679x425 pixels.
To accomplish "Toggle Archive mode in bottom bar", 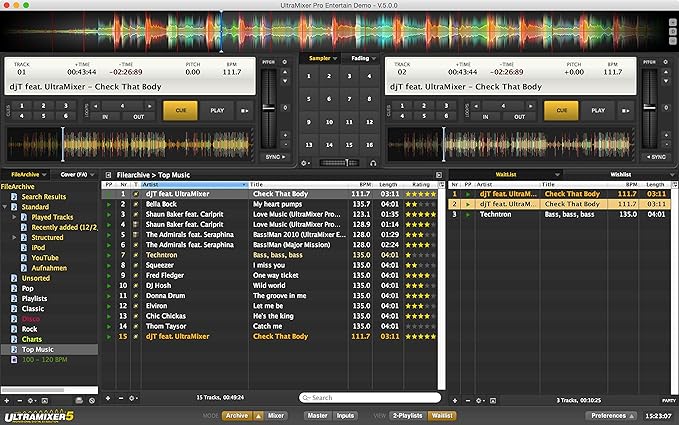I will click(237, 414).
